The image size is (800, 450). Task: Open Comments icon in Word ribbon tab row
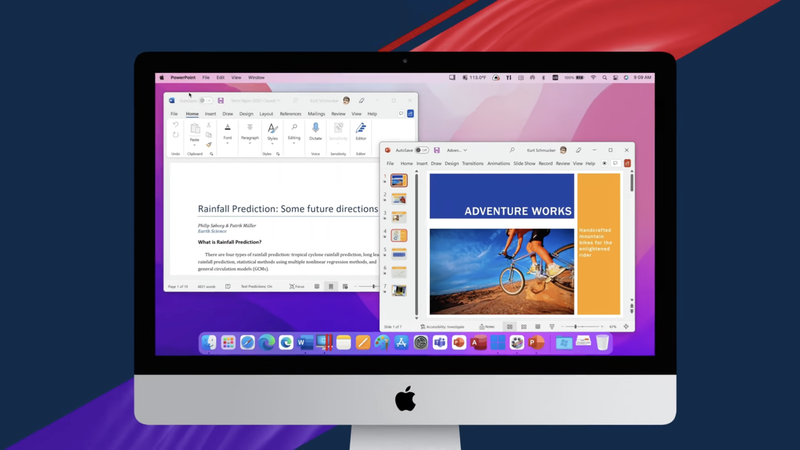click(401, 114)
